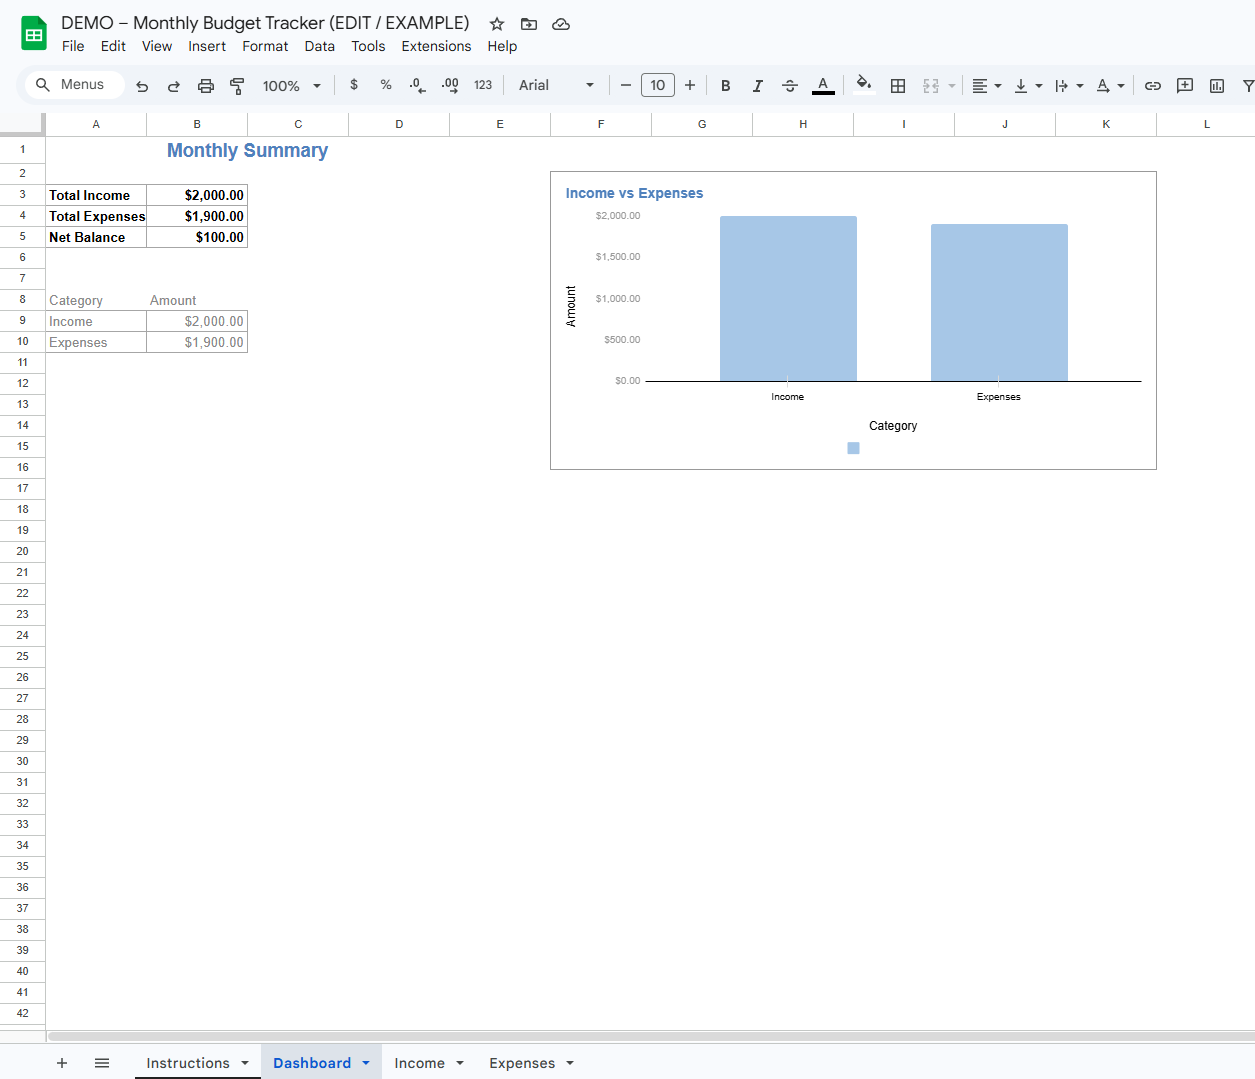Image resolution: width=1255 pixels, height=1079 pixels.
Task: Expand merge cells options arrow
Action: coord(952,86)
